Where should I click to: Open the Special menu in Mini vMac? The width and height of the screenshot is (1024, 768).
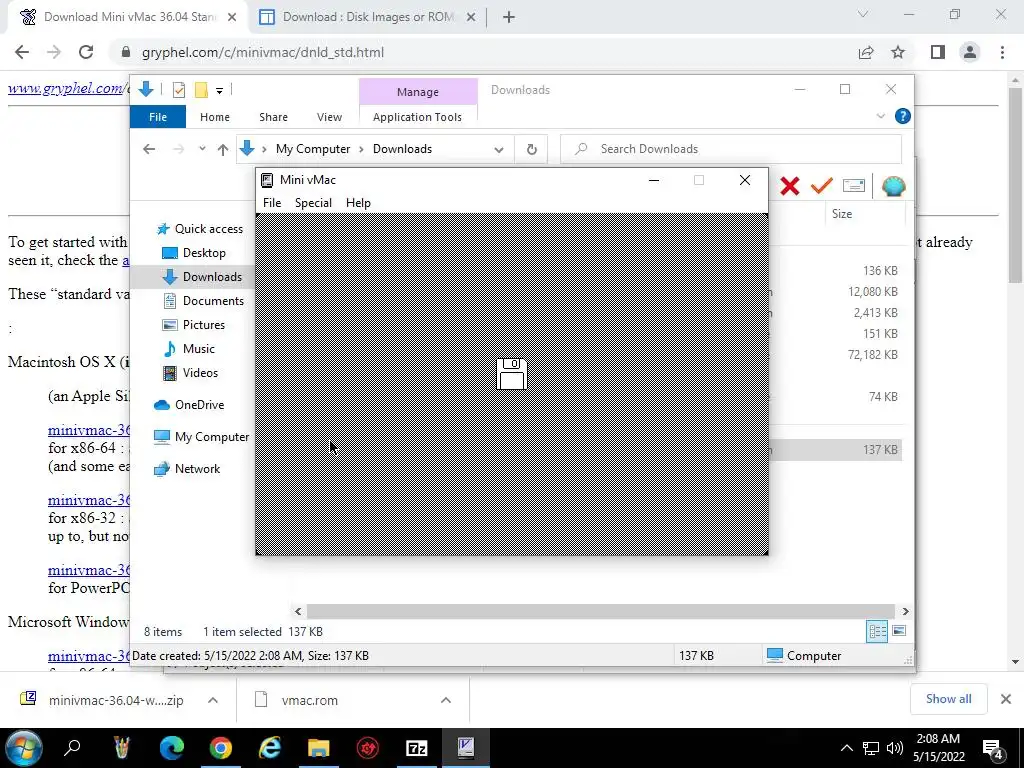click(x=313, y=202)
